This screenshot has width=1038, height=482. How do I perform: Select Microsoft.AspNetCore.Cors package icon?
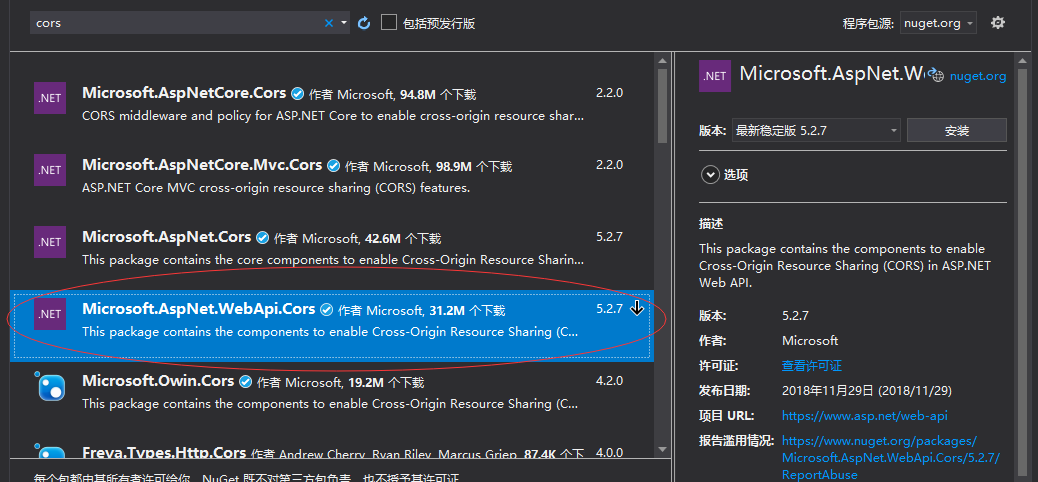point(50,98)
